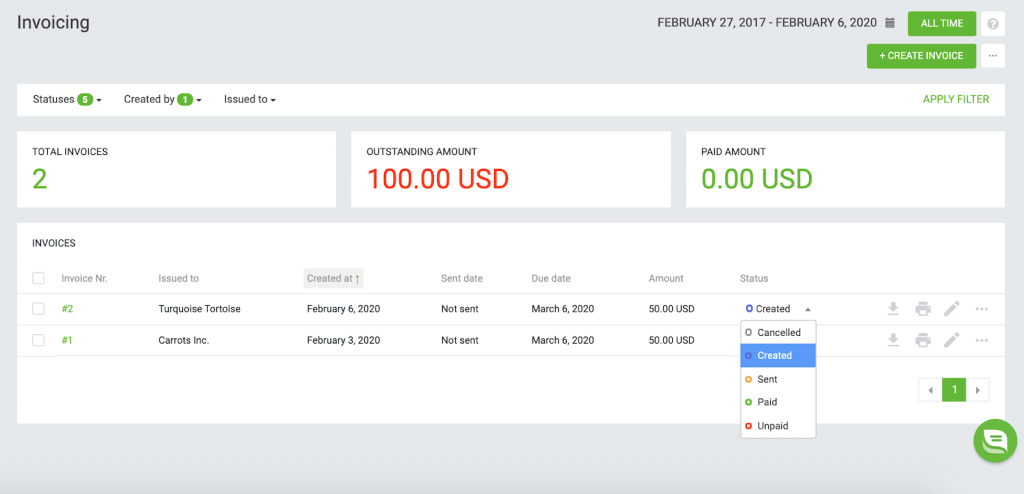The height and width of the screenshot is (494, 1024).
Task: Tick the checkbox for invoice #1
Action: (39, 340)
